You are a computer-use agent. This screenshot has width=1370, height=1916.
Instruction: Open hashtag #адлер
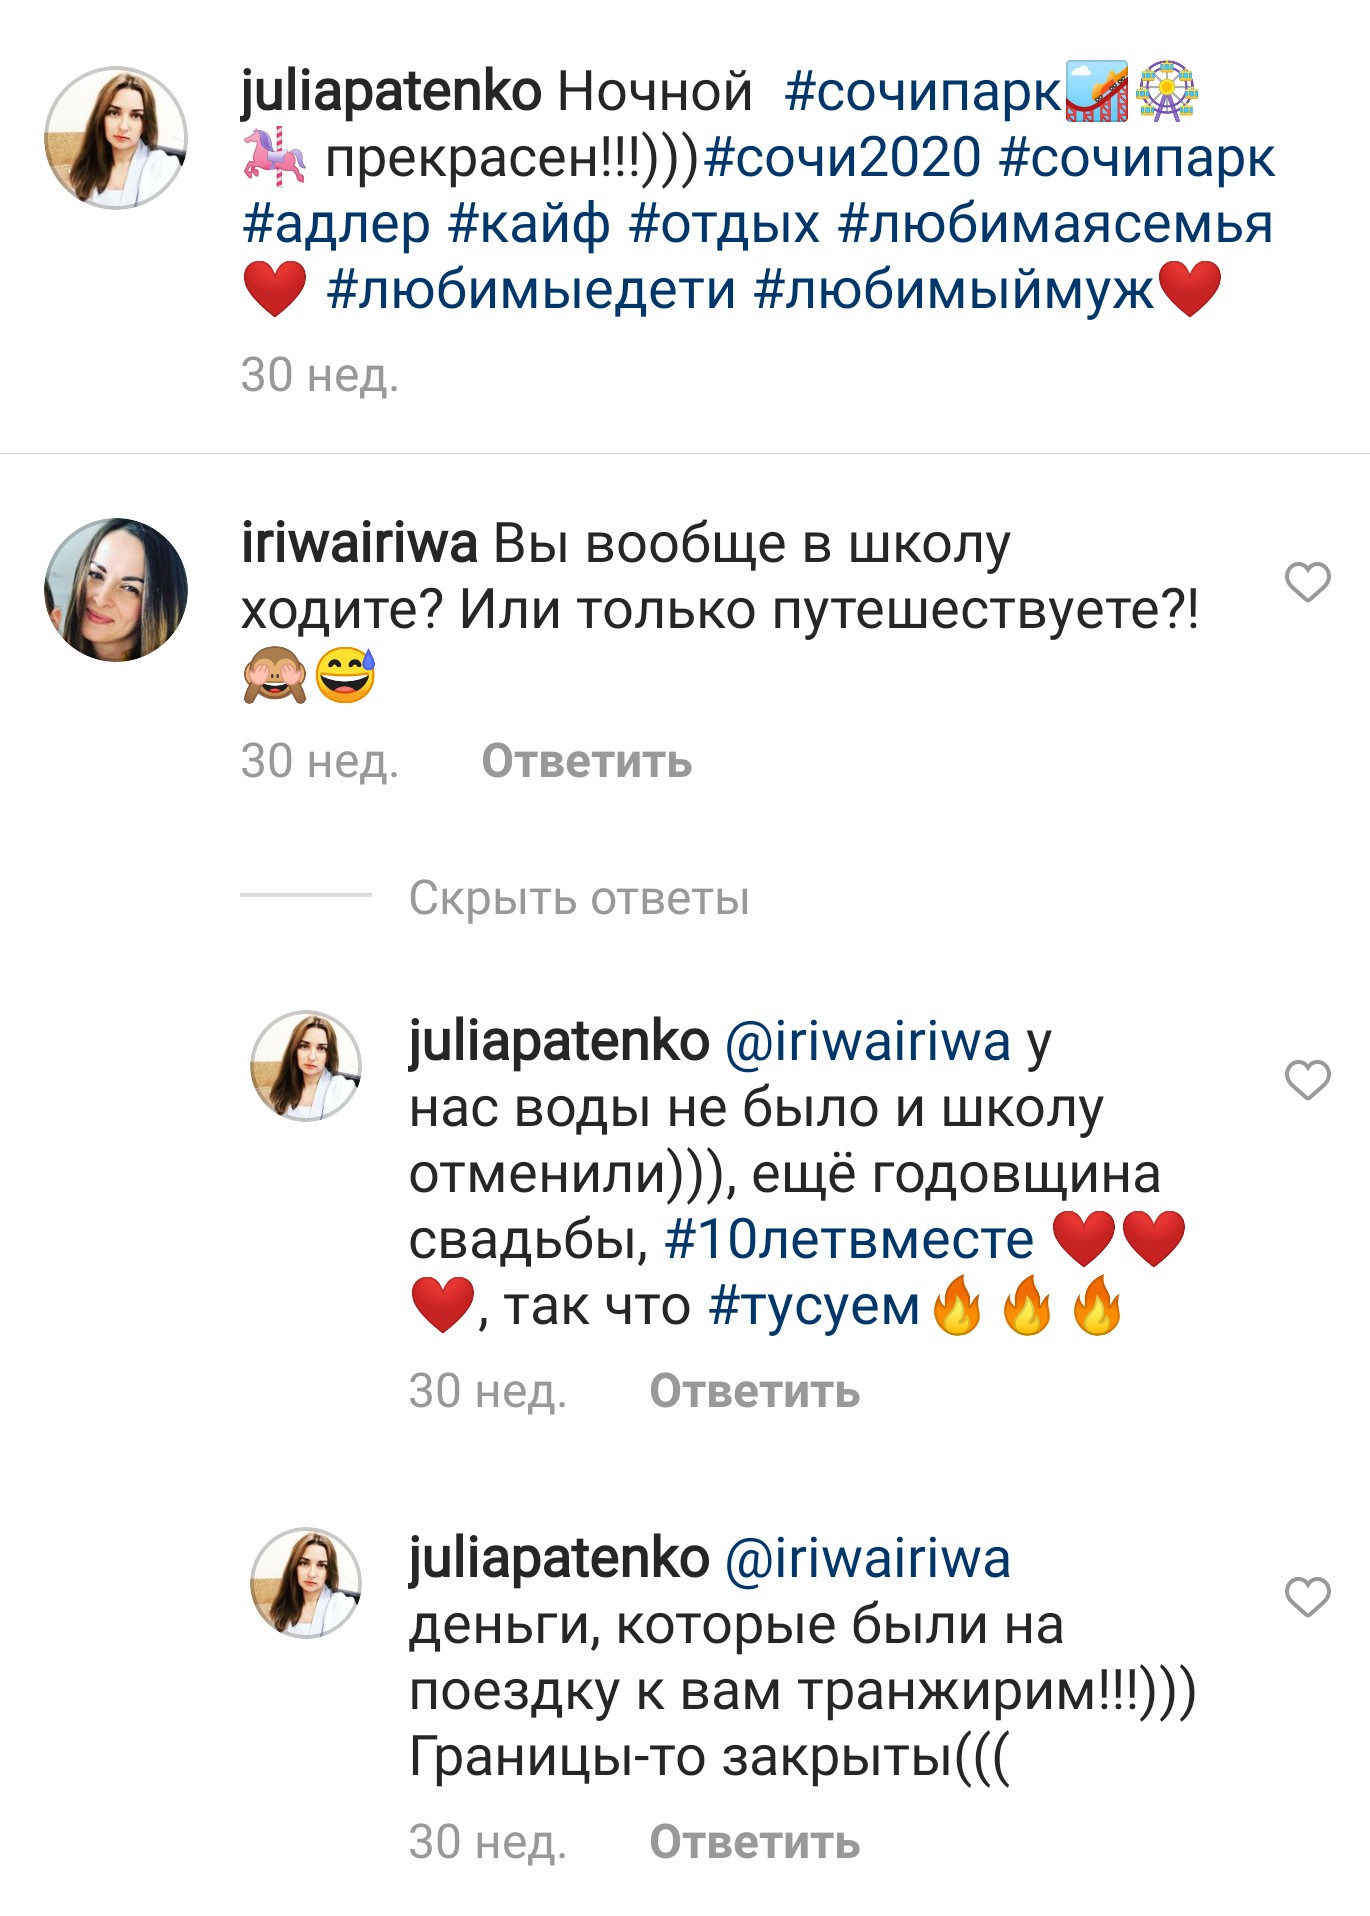point(336,224)
